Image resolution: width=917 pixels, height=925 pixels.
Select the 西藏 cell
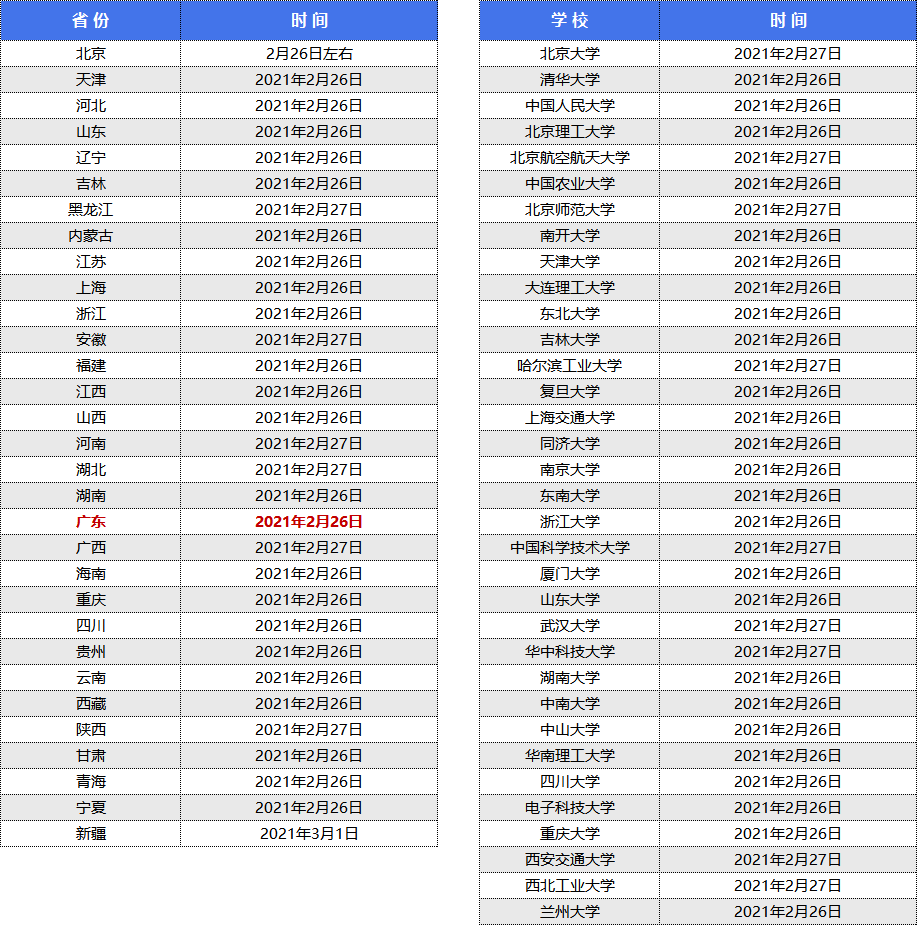coord(90,703)
